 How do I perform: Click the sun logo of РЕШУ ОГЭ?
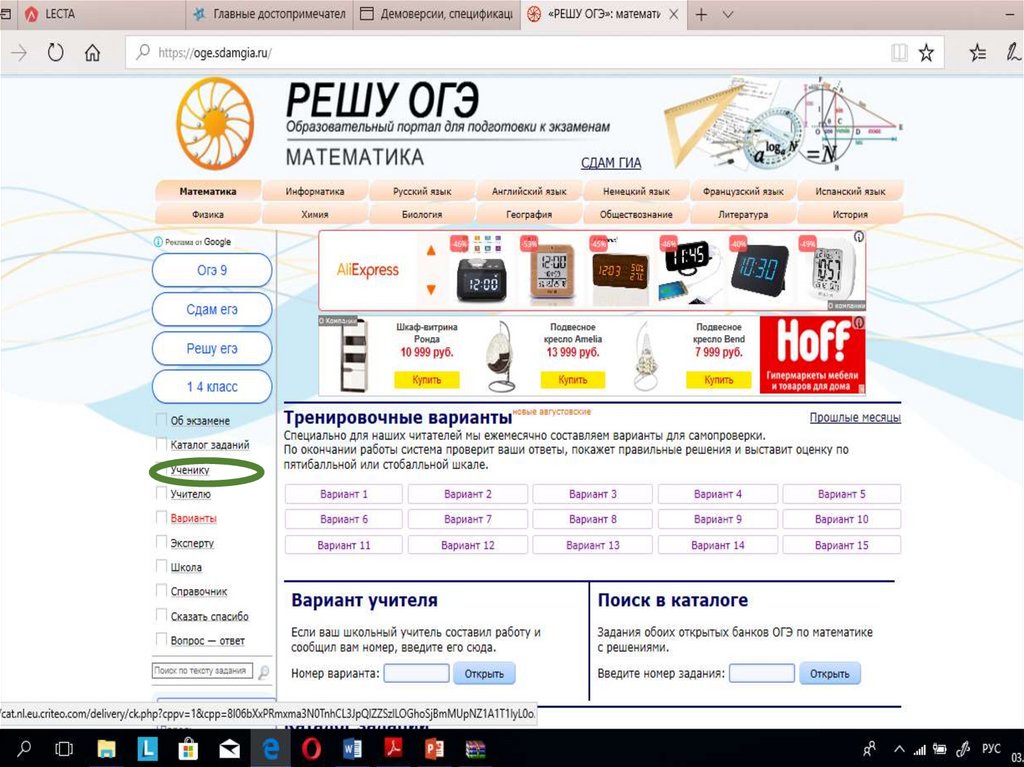(215, 123)
